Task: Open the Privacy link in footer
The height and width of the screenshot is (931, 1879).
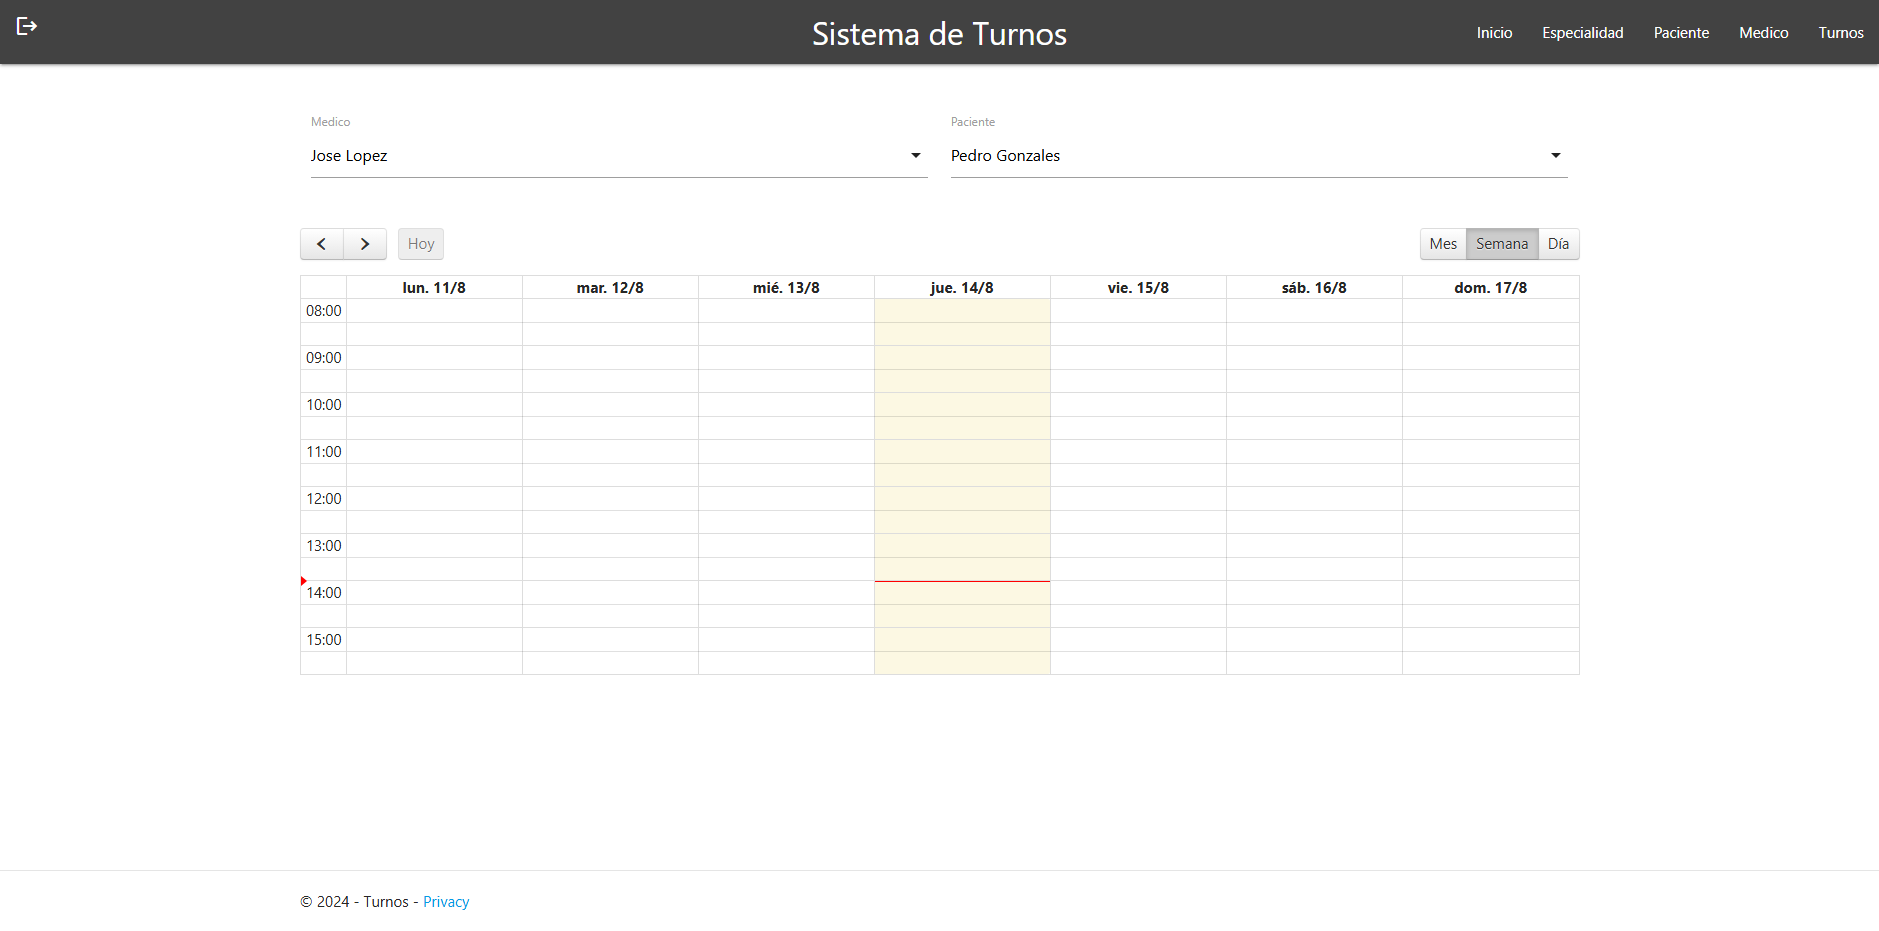Action: click(x=446, y=901)
